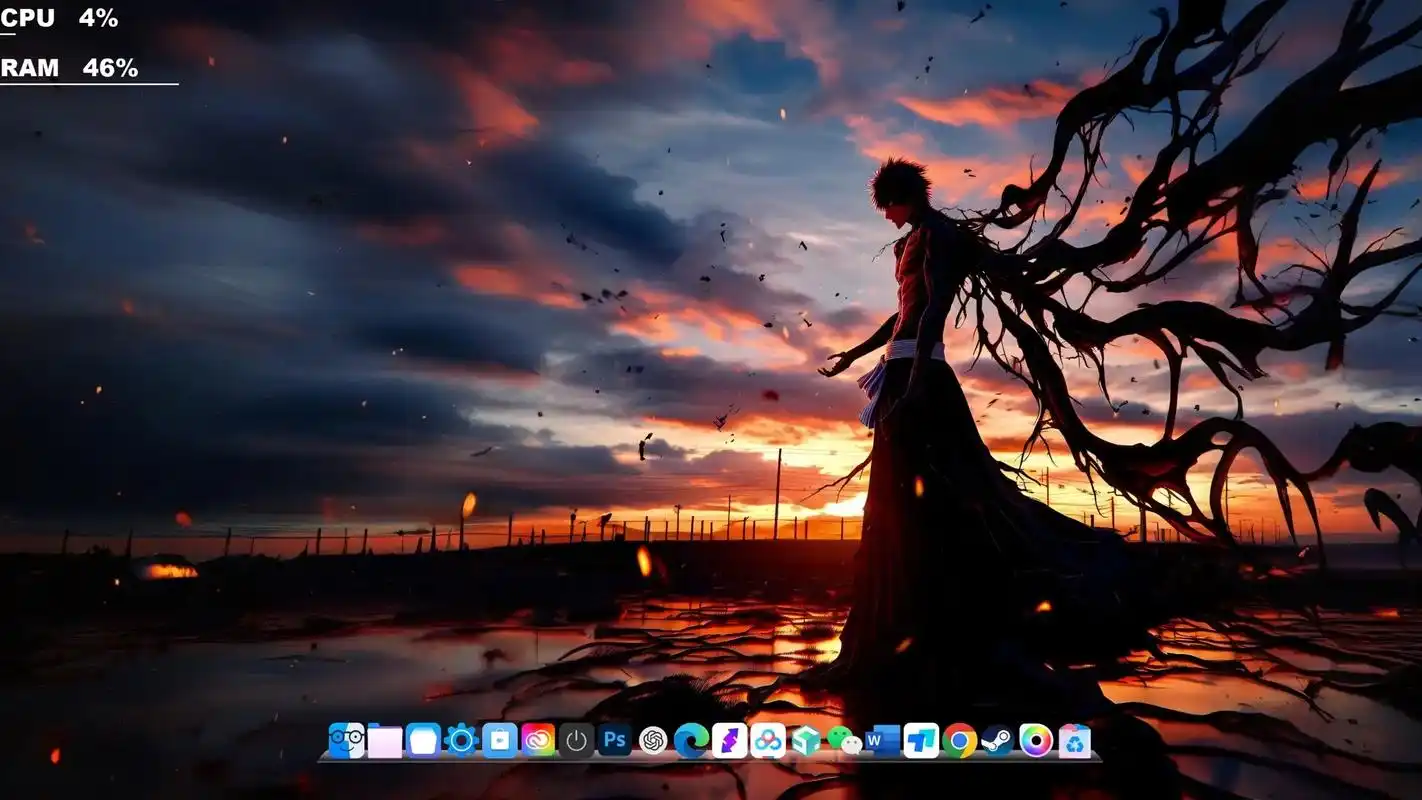Open the Store shopping bag icon
The width and height of the screenshot is (1422, 800).
pos(500,741)
